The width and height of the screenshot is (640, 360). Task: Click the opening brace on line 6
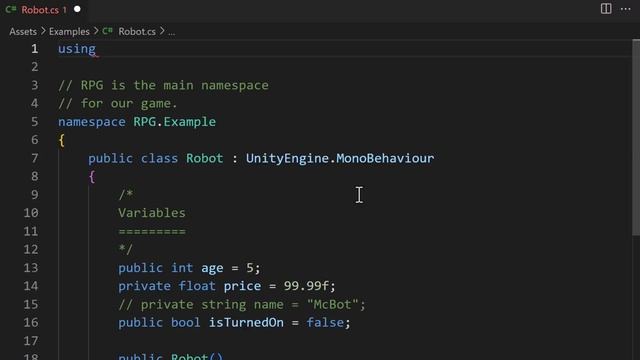62,140
